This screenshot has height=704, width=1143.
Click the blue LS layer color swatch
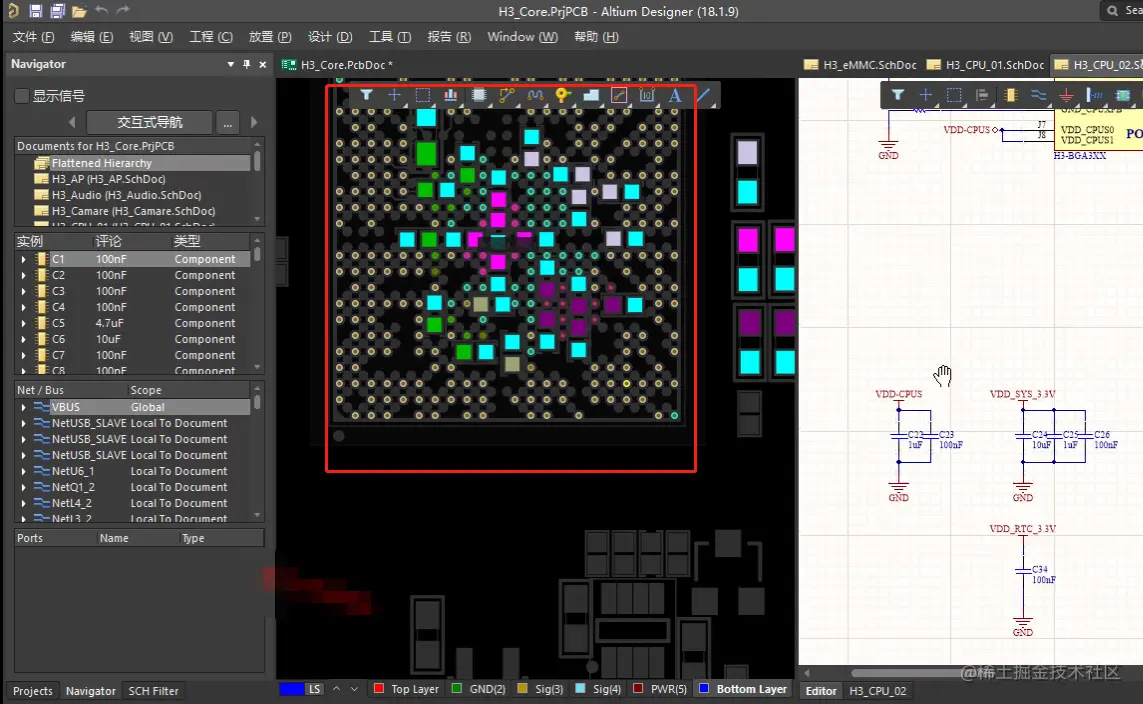point(292,689)
